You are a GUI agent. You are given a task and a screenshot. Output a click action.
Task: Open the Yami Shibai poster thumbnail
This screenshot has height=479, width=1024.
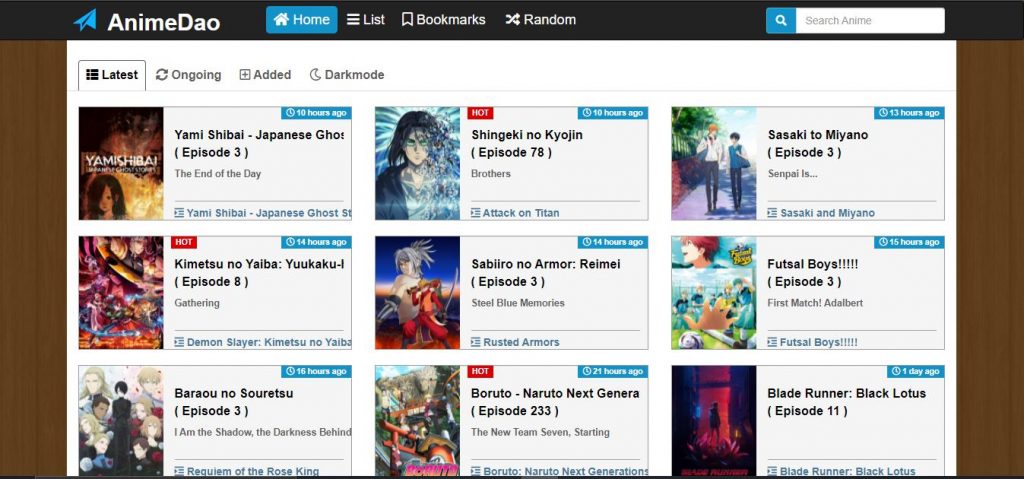[x=121, y=163]
